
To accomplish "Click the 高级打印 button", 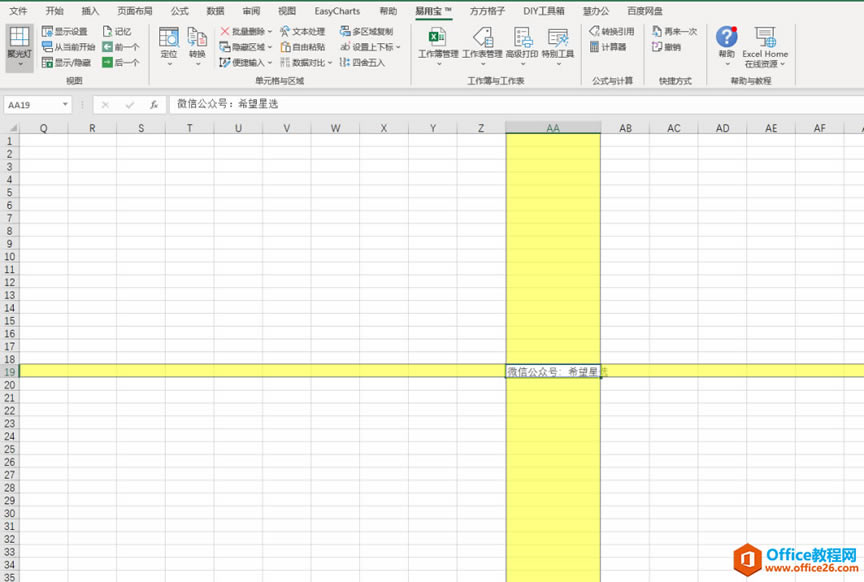I will point(521,45).
